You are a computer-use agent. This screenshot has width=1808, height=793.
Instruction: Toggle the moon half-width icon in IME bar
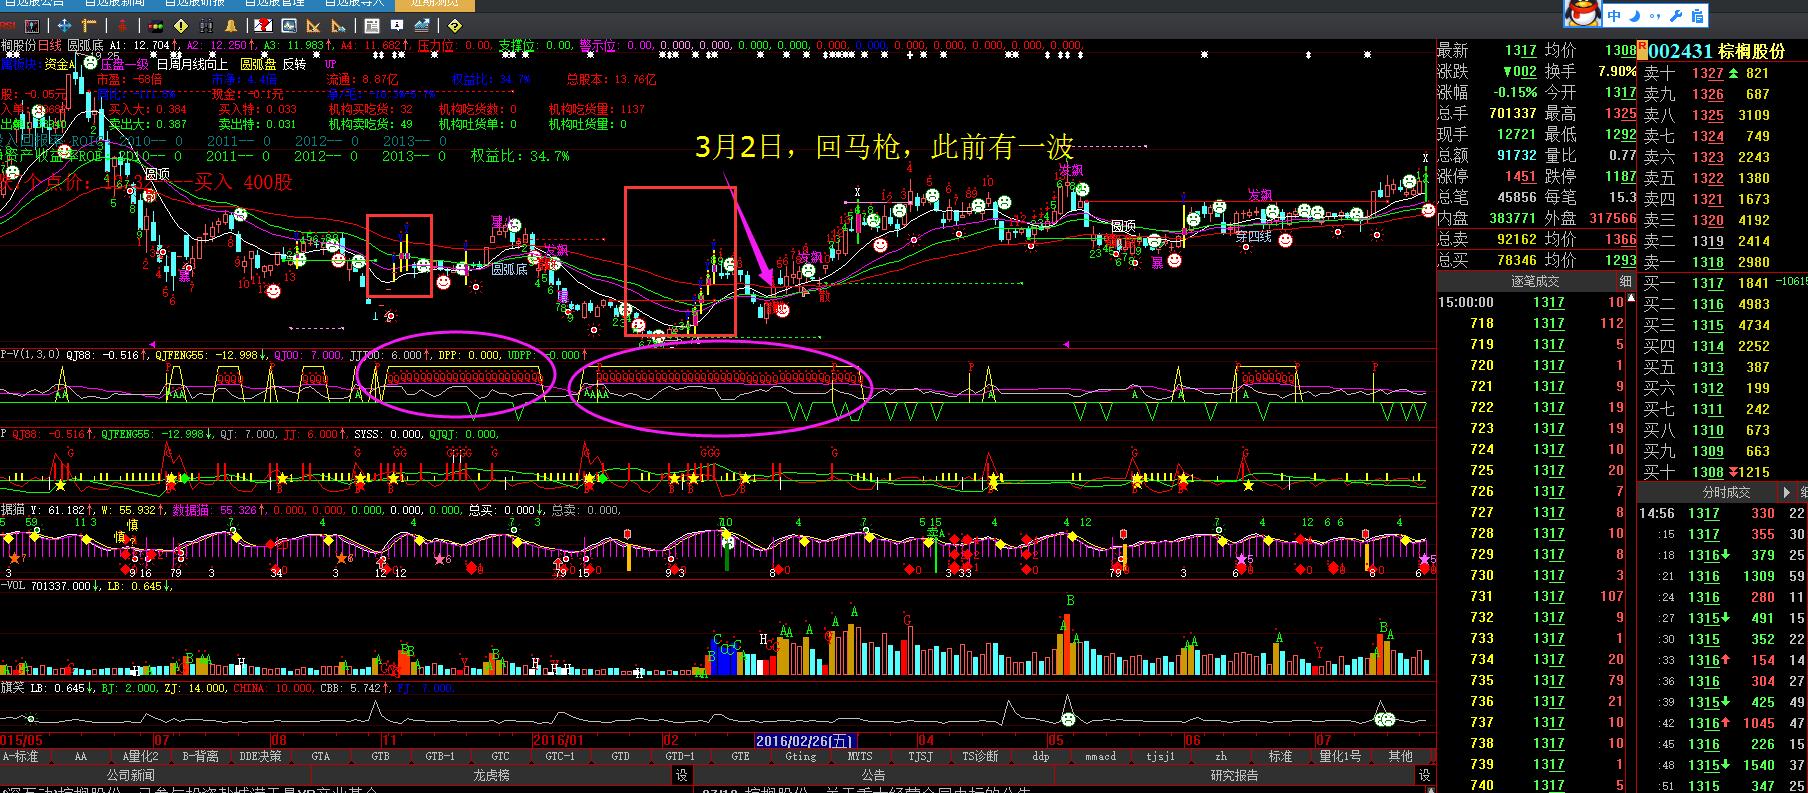(x=1636, y=16)
